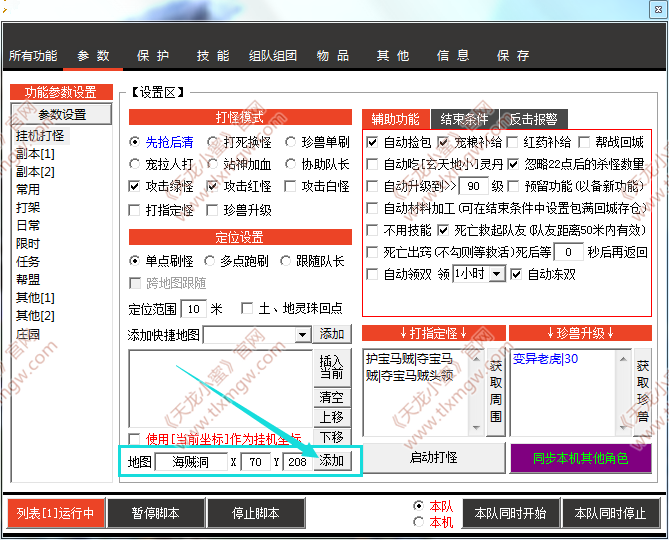Click the purple 同步本机其他角色 button
Image resolution: width=669 pixels, height=540 pixels.
[x=581, y=459]
